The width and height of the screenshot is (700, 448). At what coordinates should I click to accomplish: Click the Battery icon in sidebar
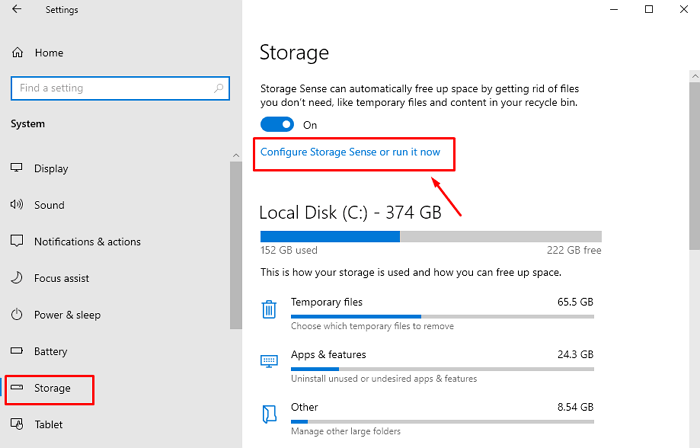coord(16,352)
